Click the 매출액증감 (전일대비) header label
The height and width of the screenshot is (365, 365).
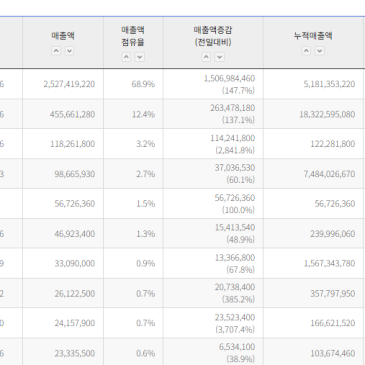click(213, 36)
